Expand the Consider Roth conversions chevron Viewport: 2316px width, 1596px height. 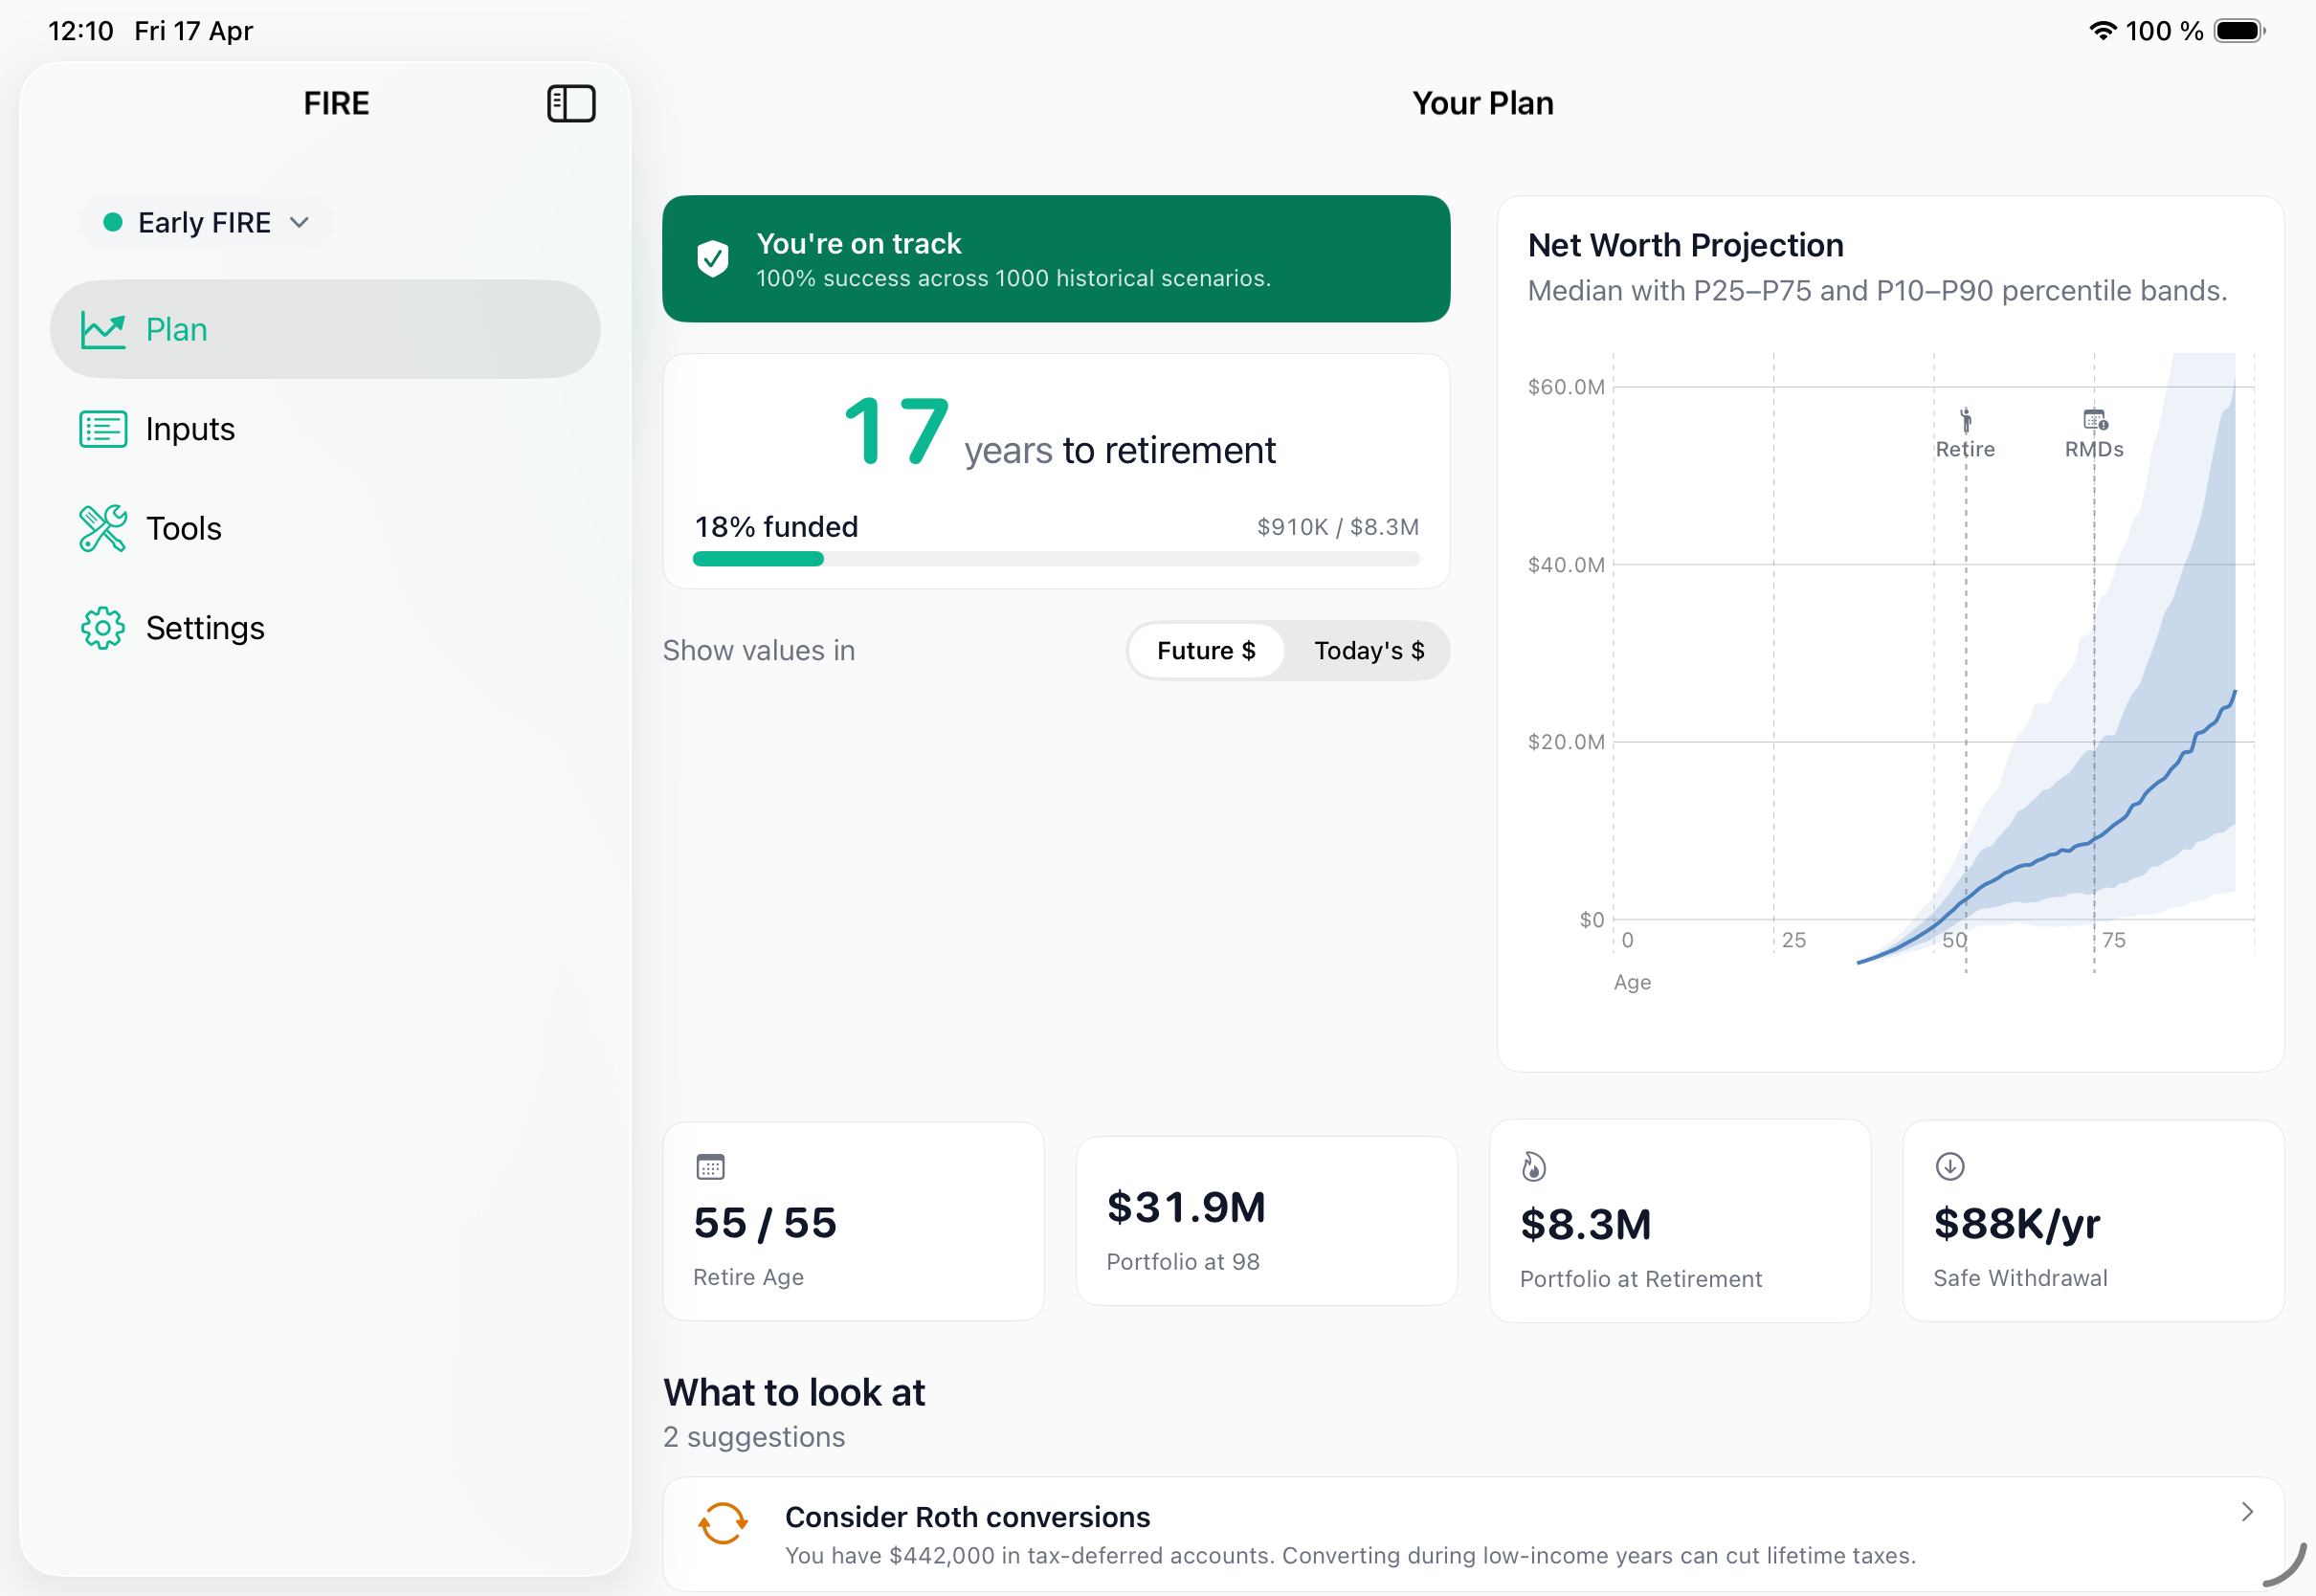2247,1511
